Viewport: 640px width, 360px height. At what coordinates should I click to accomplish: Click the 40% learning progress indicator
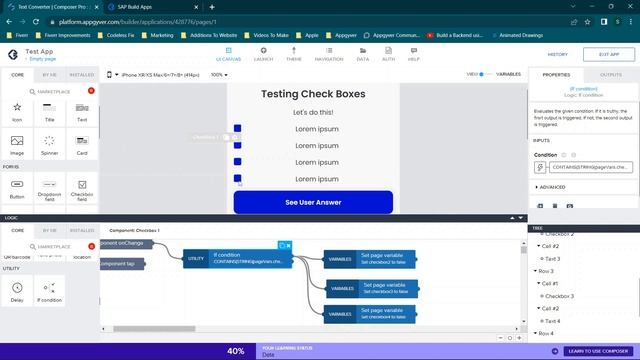click(x=236, y=351)
